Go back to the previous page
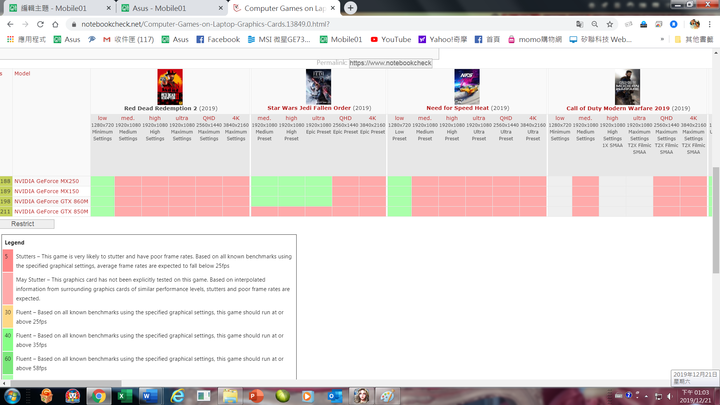The height and width of the screenshot is (405, 720). (x=10, y=24)
